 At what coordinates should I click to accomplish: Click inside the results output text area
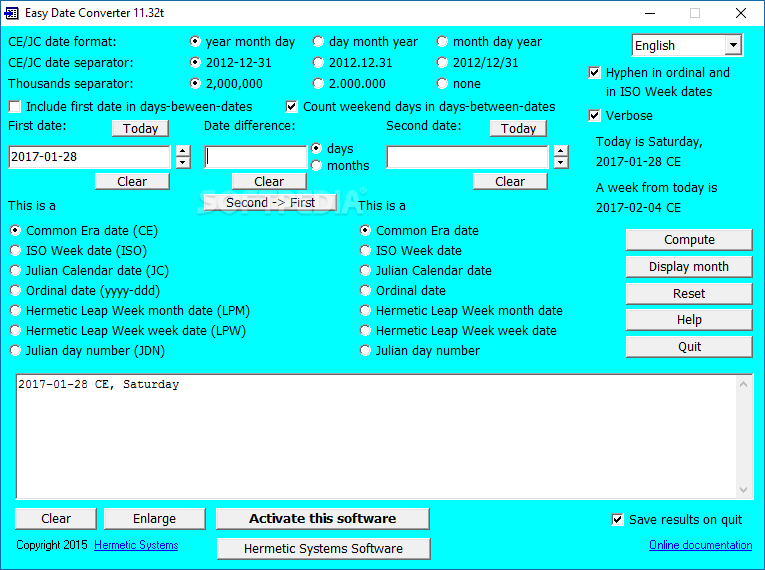(x=377, y=437)
